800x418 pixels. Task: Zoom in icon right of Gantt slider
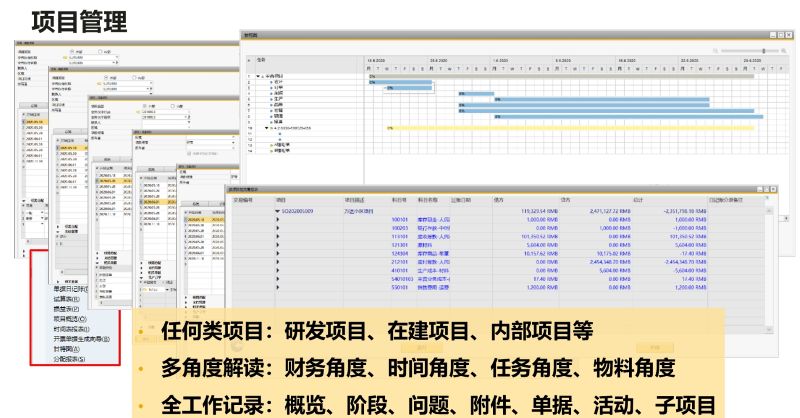(784, 51)
